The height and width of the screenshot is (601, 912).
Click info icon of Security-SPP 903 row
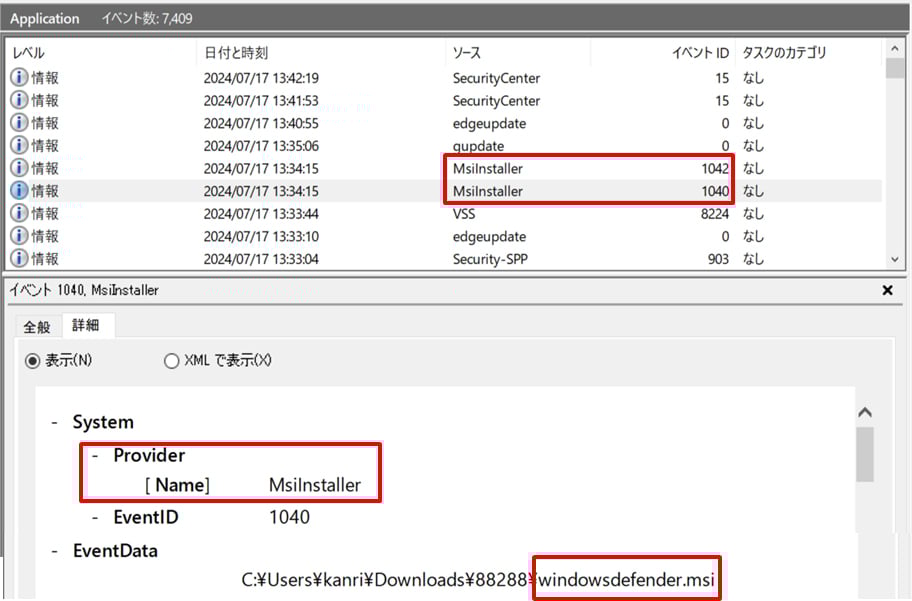coord(19,258)
